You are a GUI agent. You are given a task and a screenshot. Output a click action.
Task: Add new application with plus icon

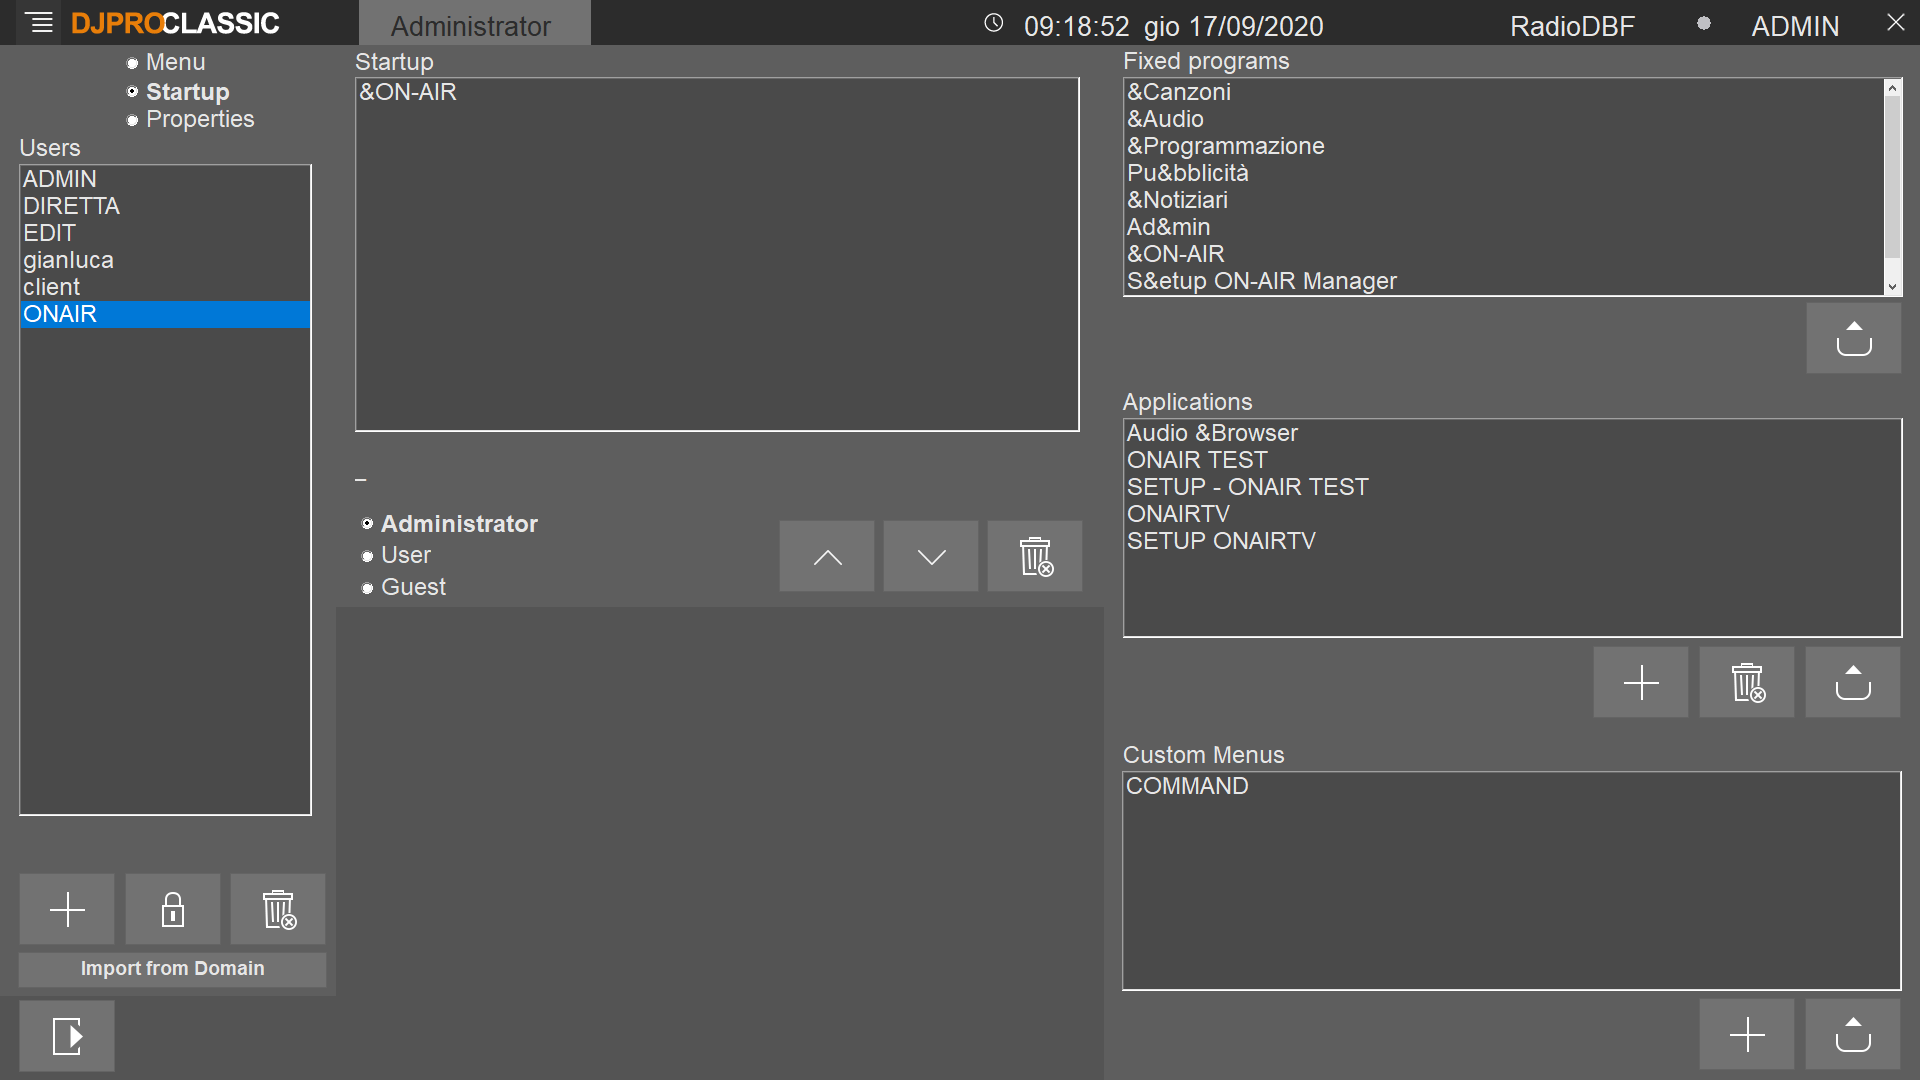pos(1640,682)
